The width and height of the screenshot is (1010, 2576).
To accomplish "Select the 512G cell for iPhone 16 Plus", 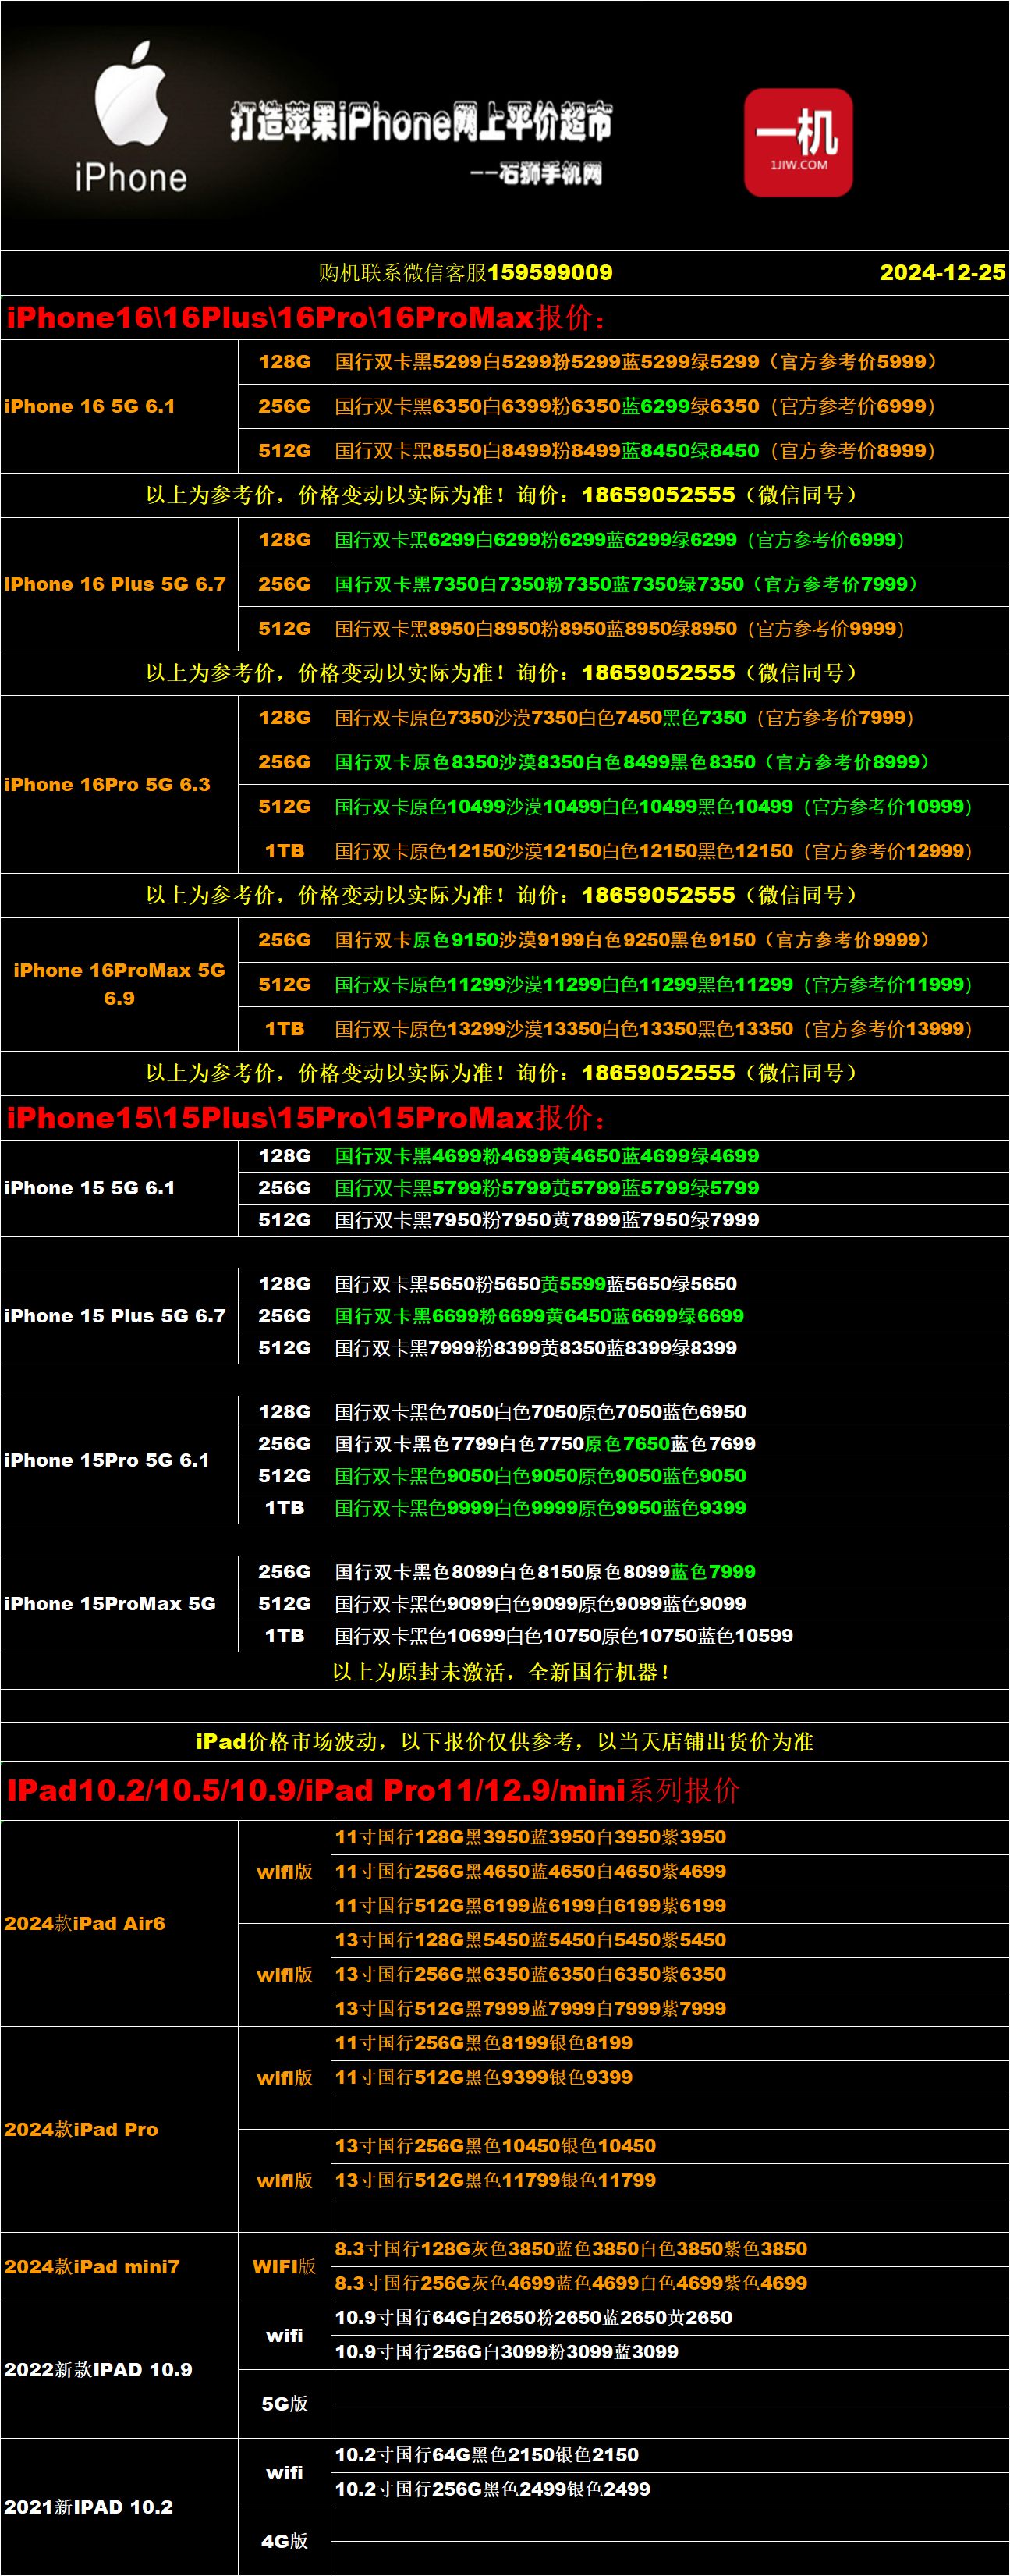I will pyautogui.click(x=284, y=629).
